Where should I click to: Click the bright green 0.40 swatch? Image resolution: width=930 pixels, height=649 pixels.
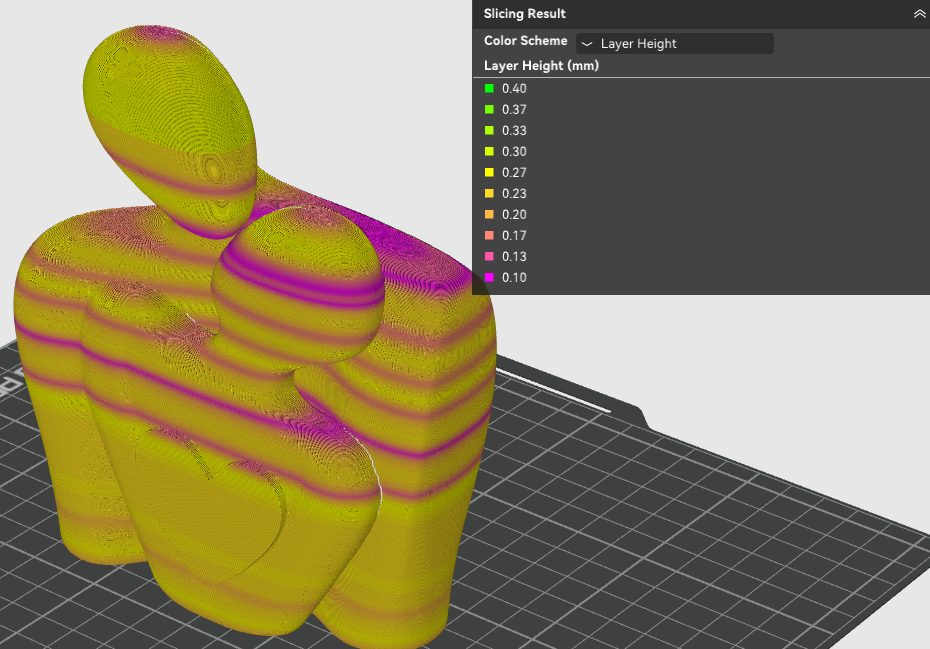[489, 89]
